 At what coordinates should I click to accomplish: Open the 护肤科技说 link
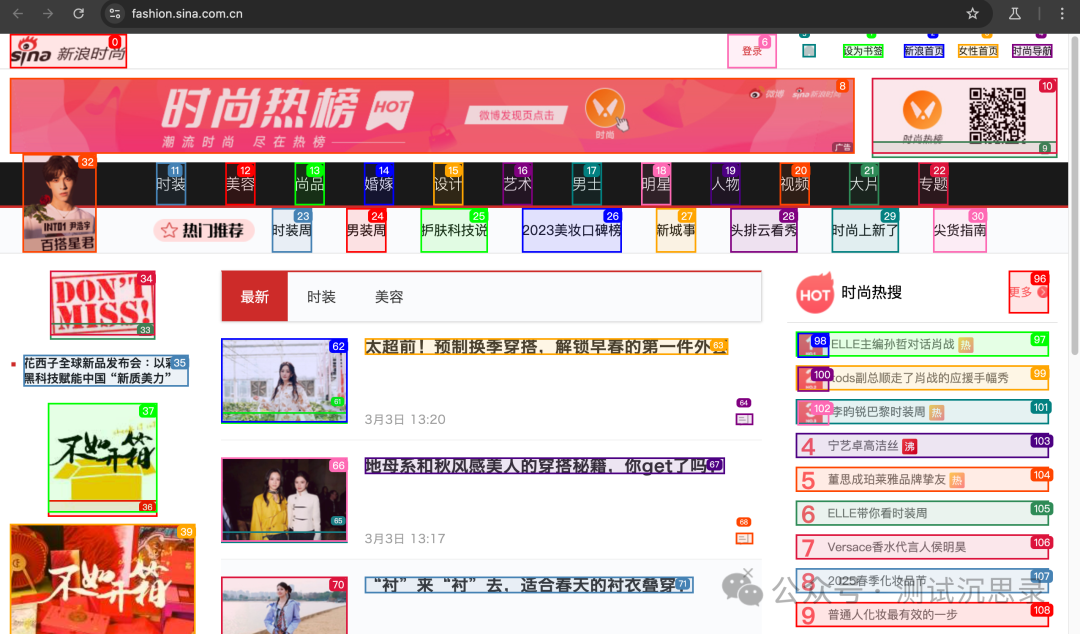[454, 230]
